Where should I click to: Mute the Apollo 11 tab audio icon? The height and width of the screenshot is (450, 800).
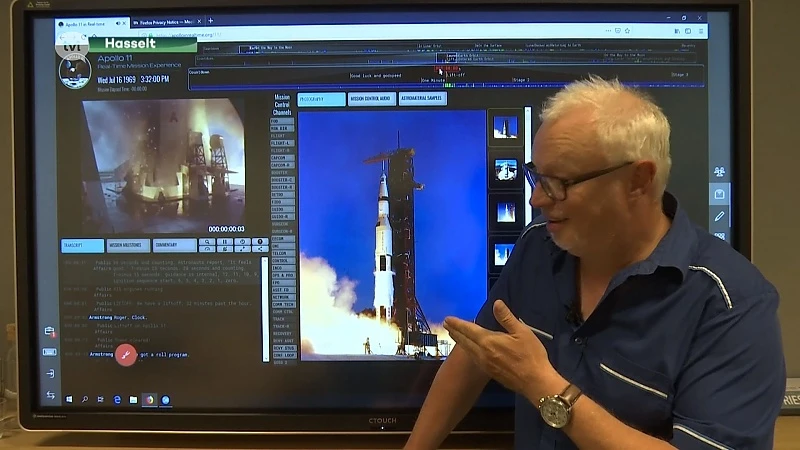118,23
